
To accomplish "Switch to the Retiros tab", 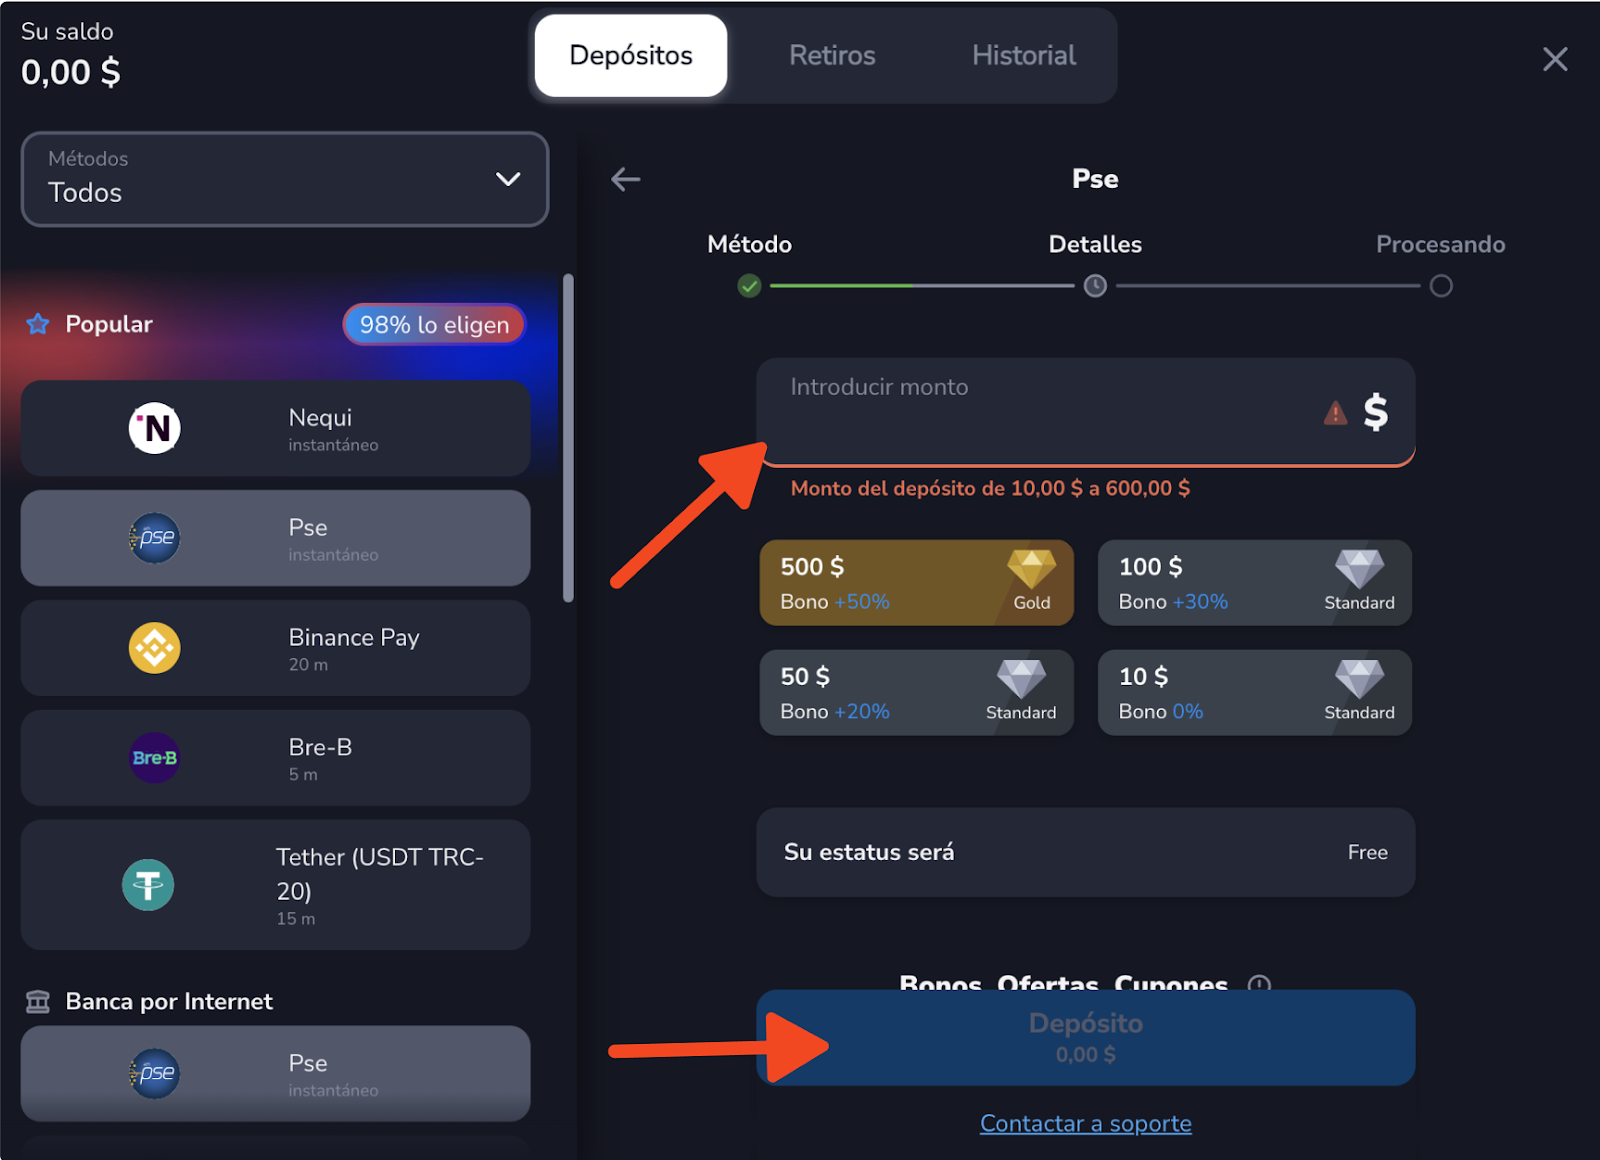I will [x=832, y=56].
